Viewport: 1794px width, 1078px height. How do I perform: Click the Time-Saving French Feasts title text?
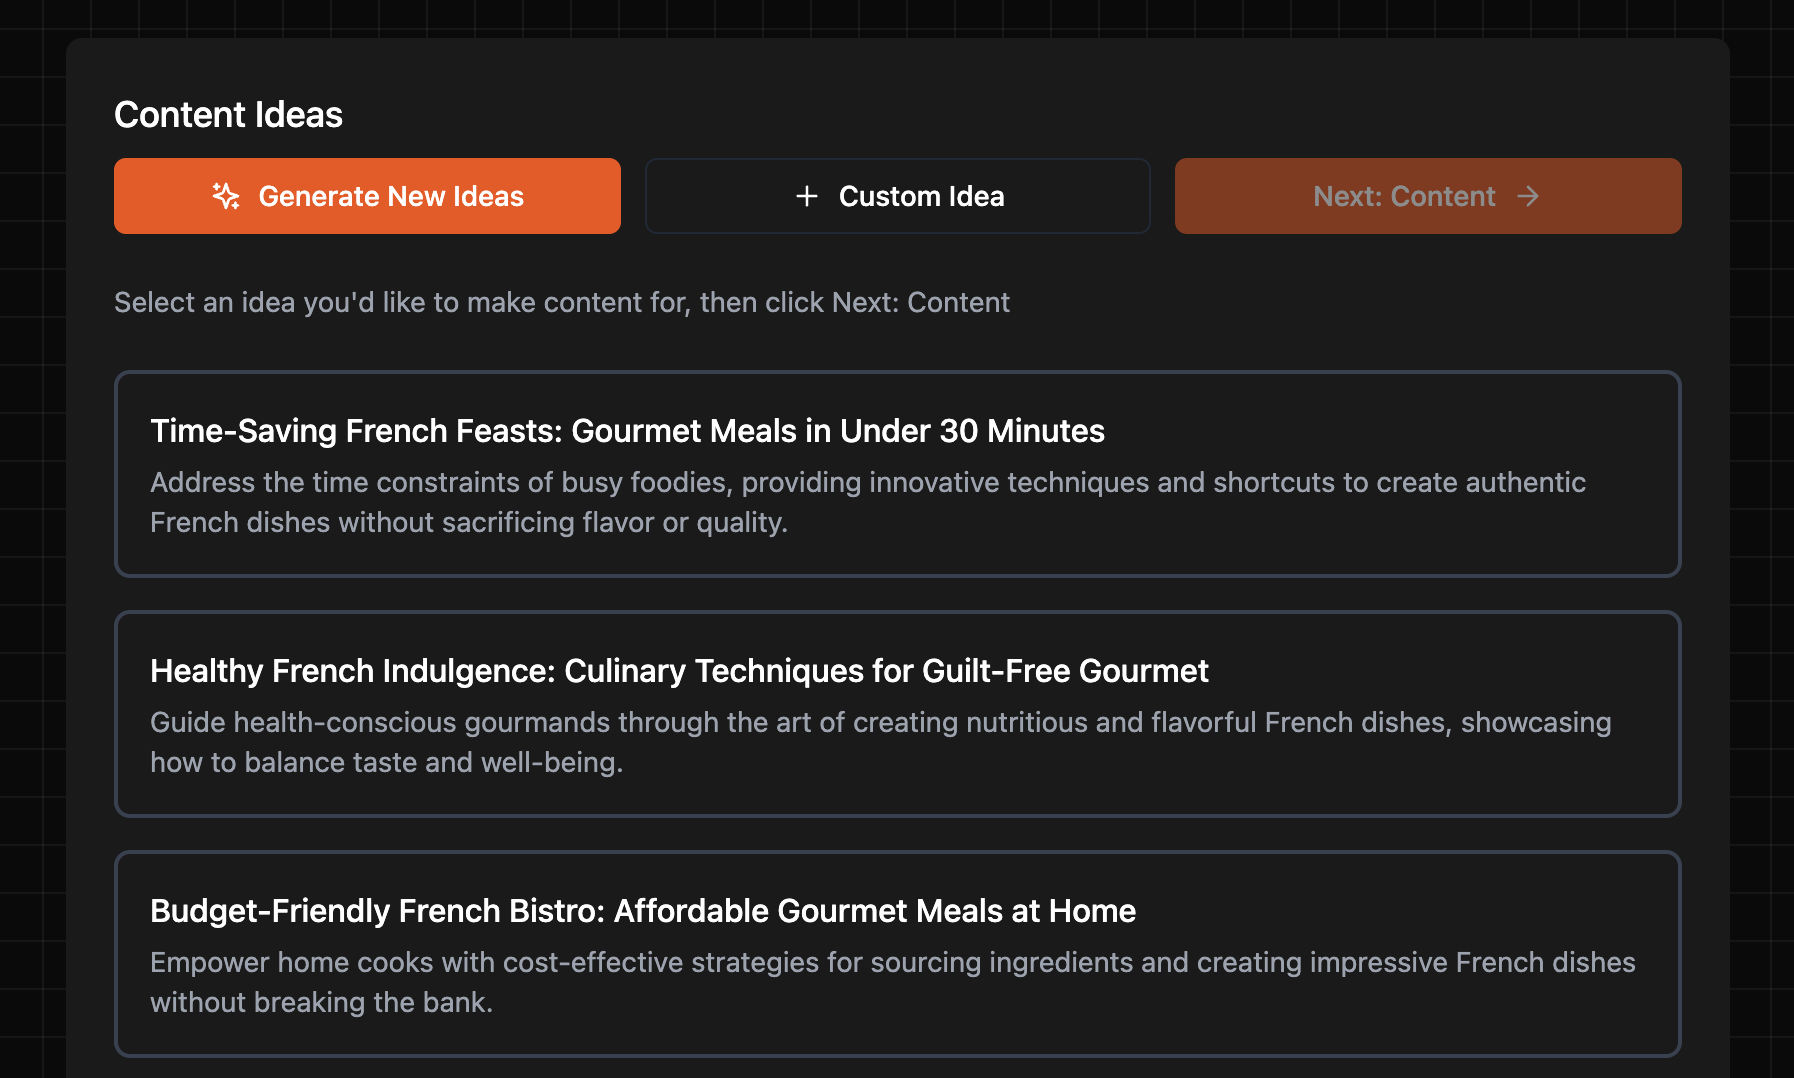(x=627, y=431)
